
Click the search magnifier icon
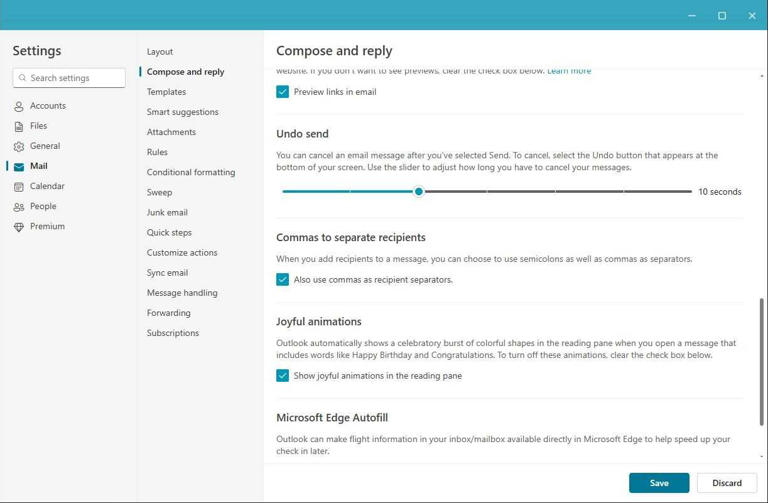(22, 78)
